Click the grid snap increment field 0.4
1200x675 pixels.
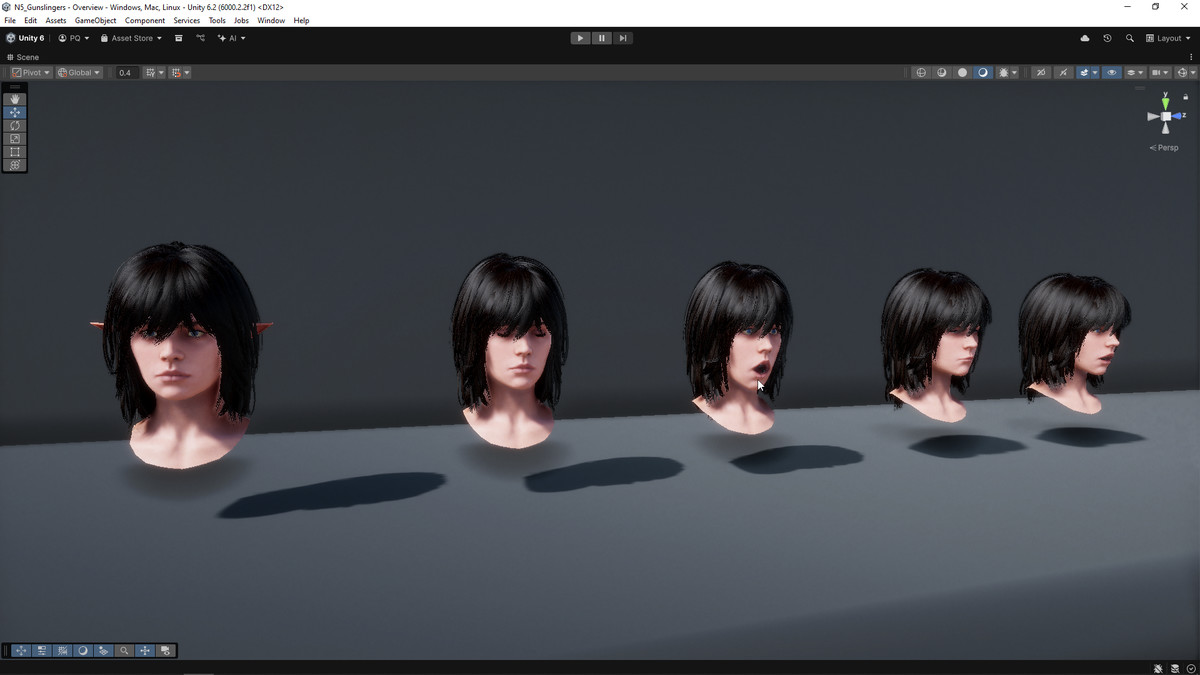126,72
